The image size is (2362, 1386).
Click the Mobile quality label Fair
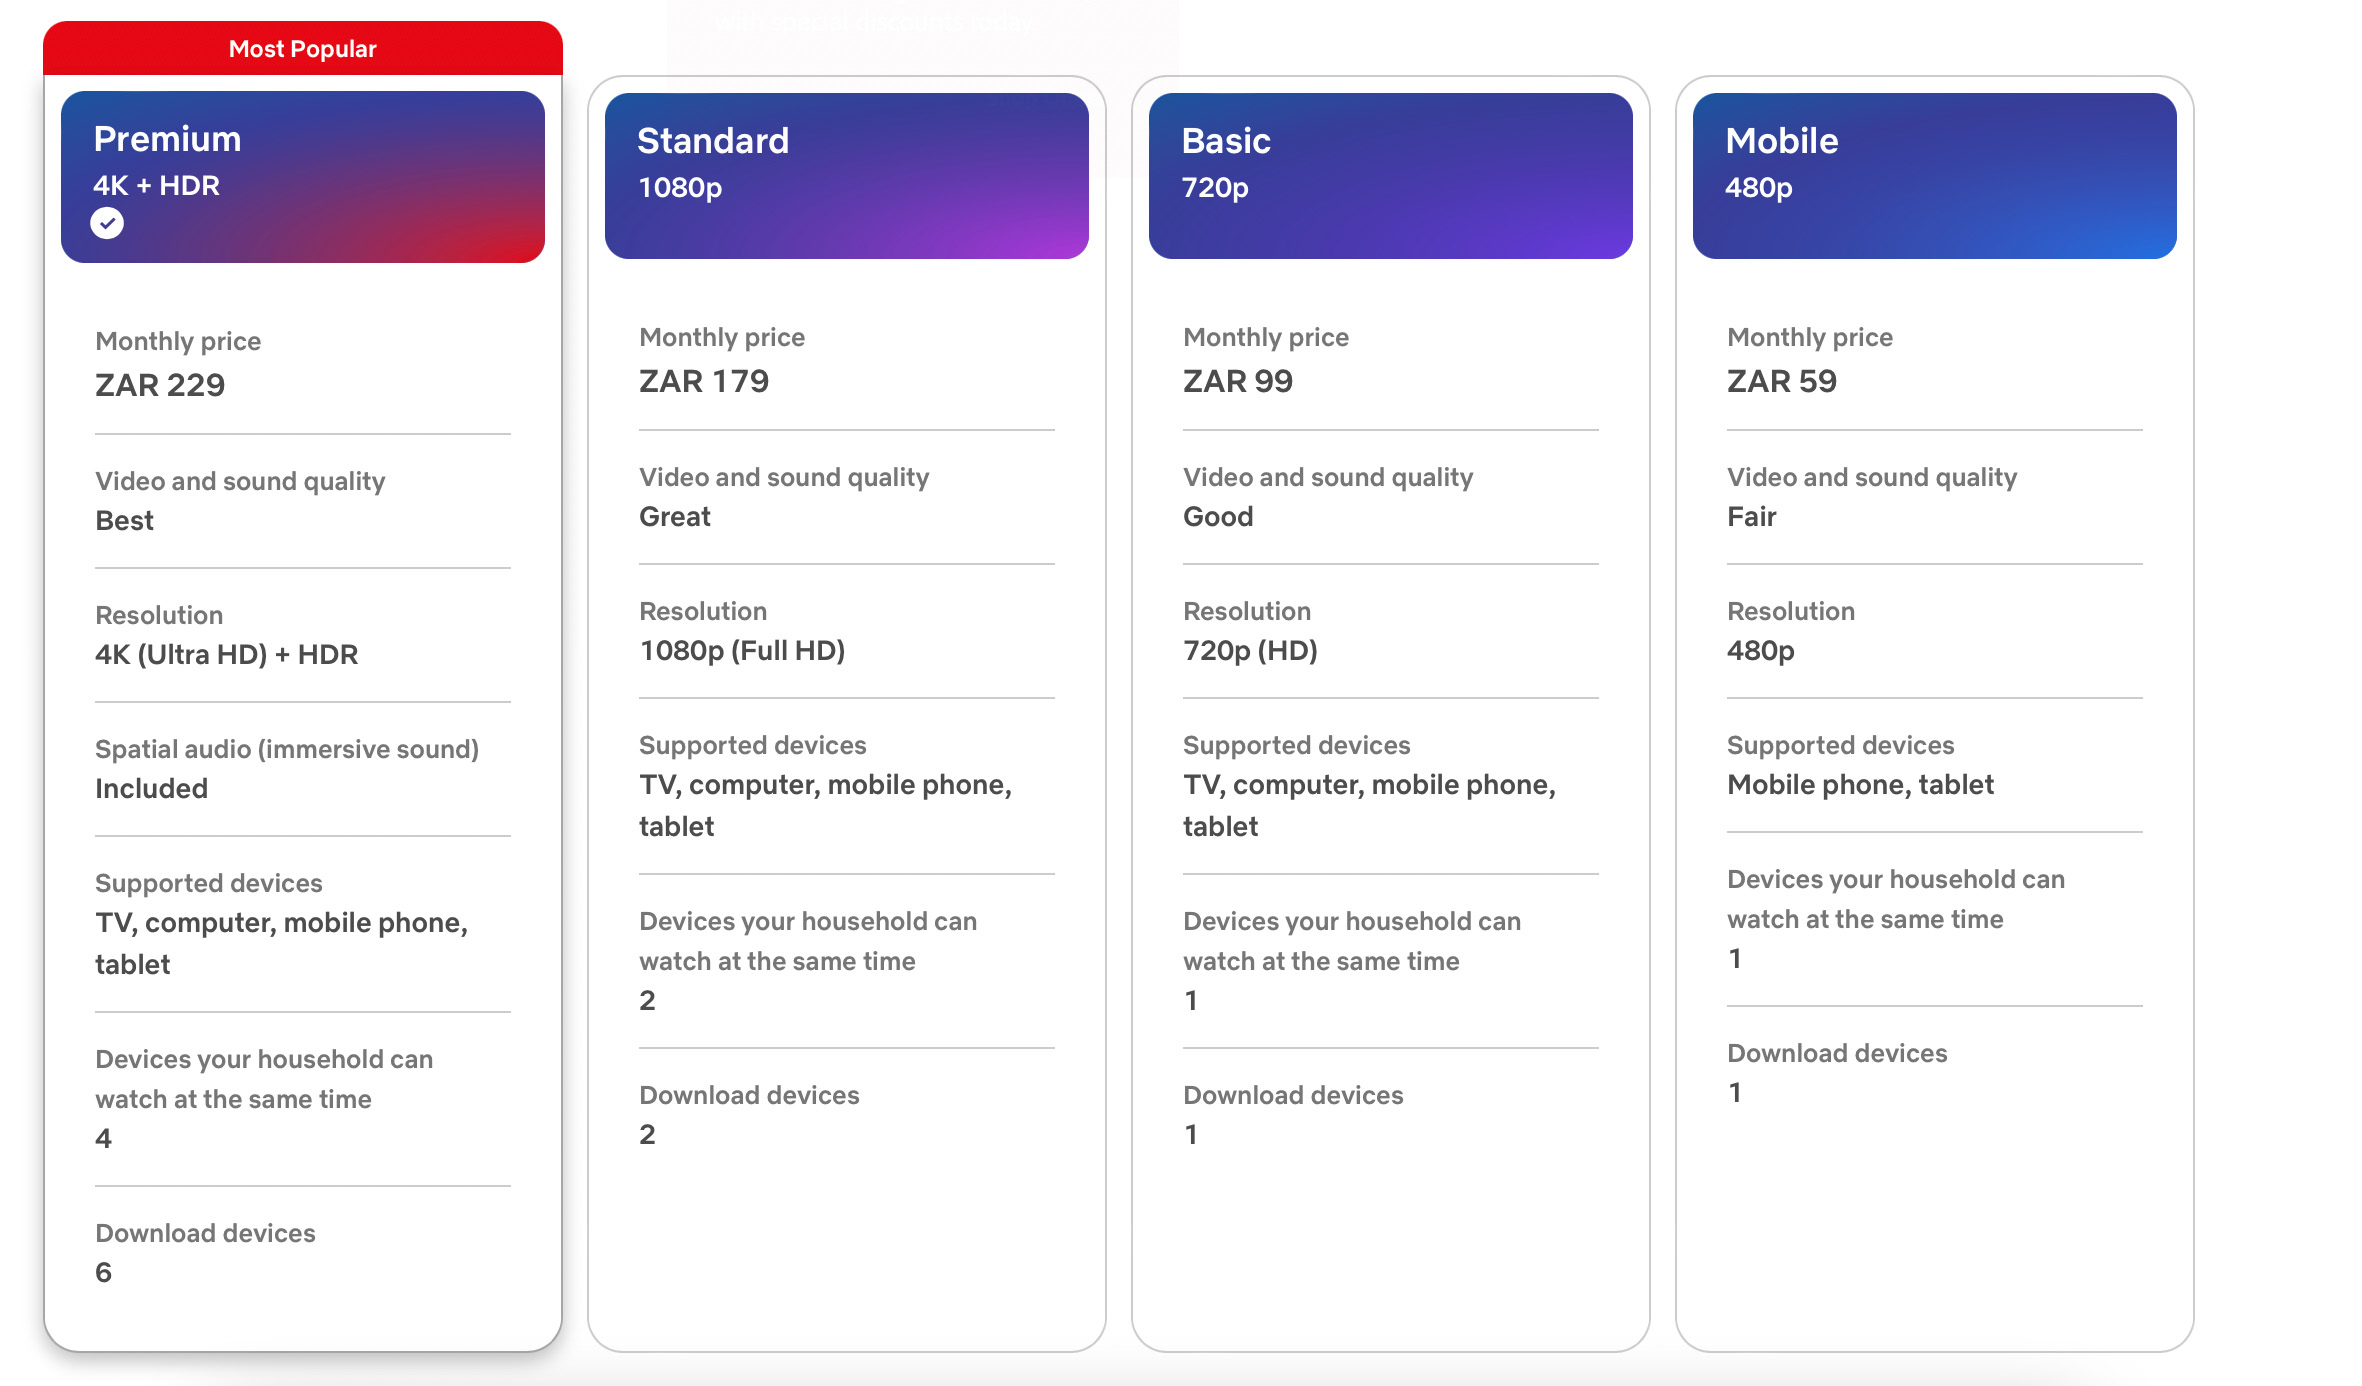click(x=1751, y=516)
